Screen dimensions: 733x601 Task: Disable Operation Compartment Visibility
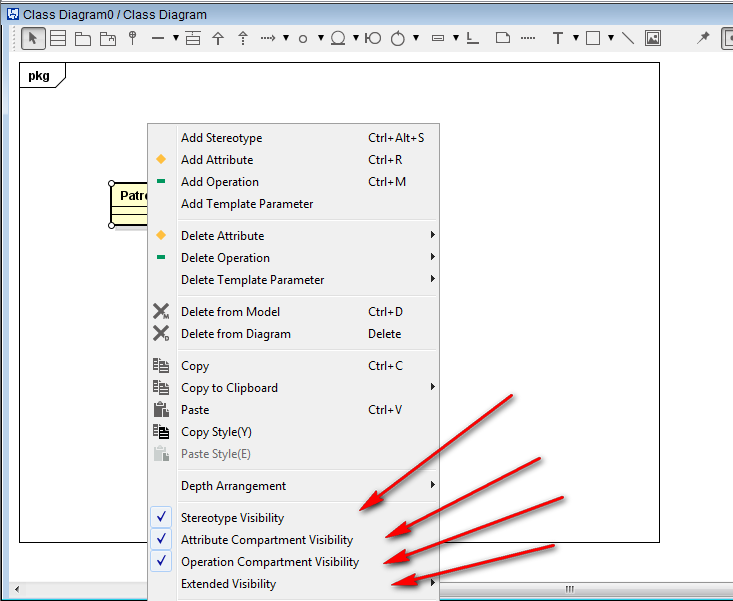coord(269,562)
